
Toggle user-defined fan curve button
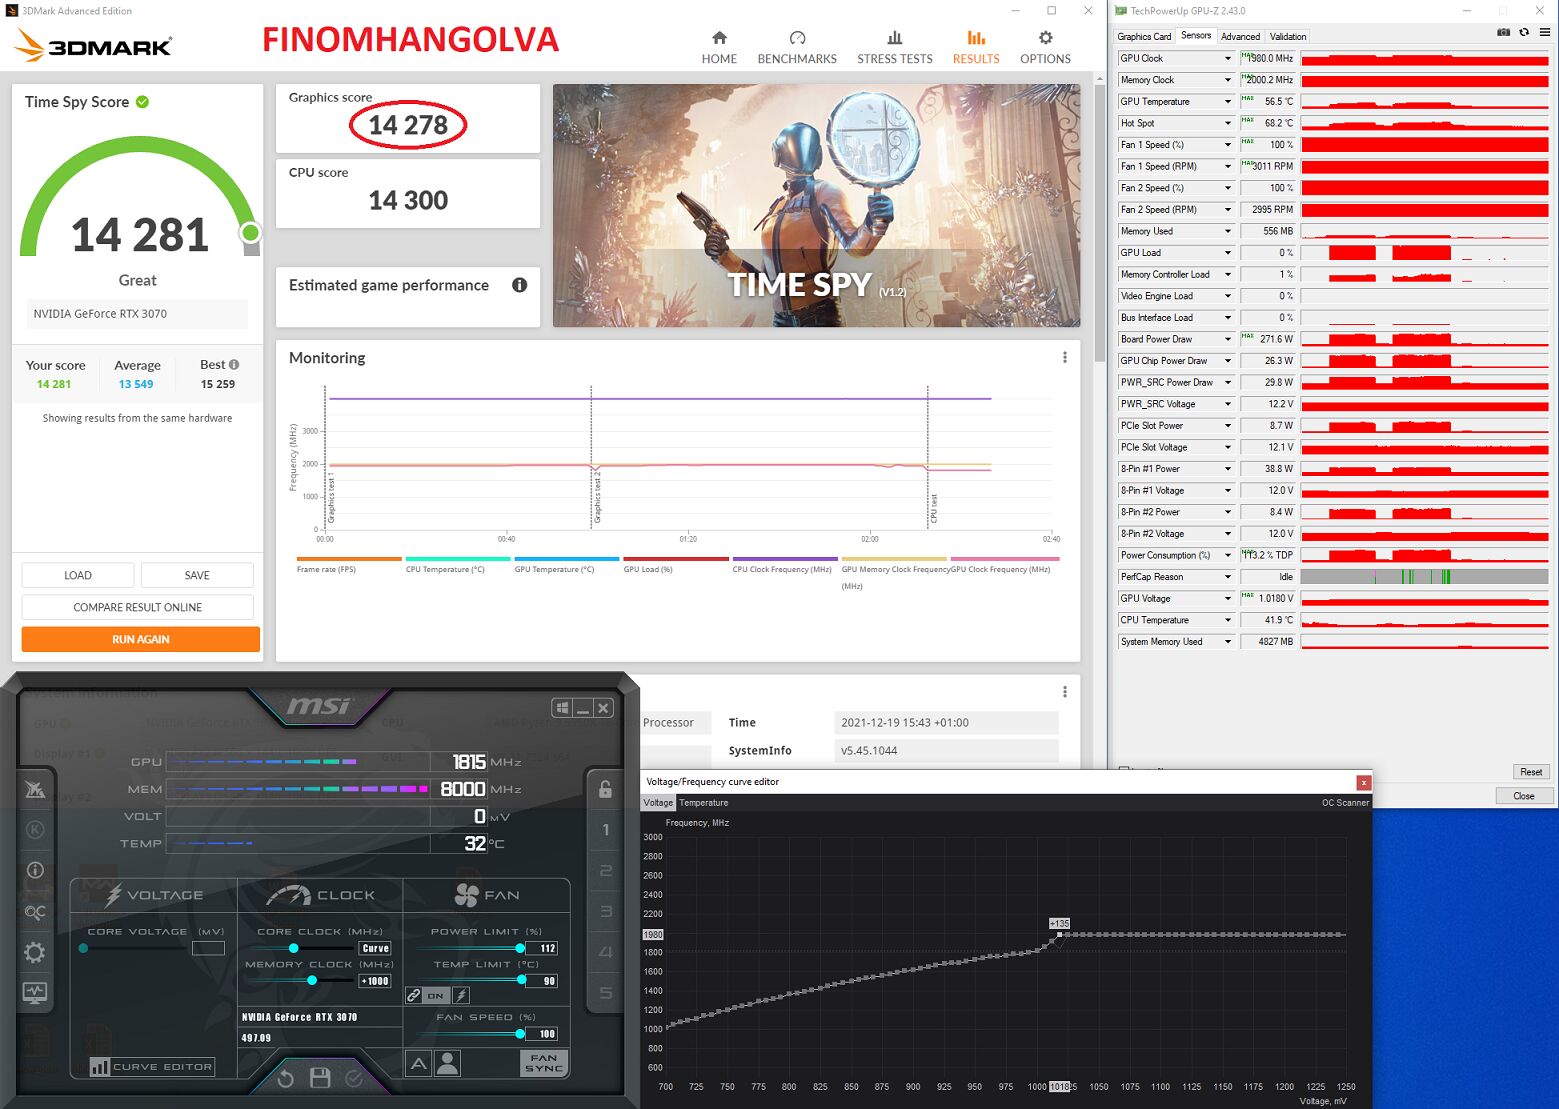pyautogui.click(x=448, y=1063)
